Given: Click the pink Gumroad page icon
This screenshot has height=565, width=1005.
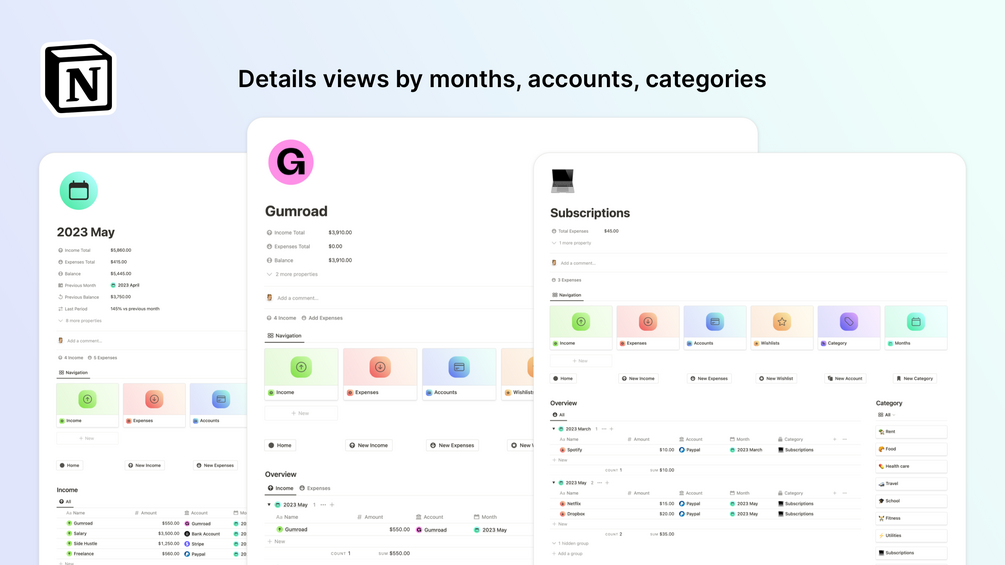Looking at the screenshot, I should coord(291,162).
